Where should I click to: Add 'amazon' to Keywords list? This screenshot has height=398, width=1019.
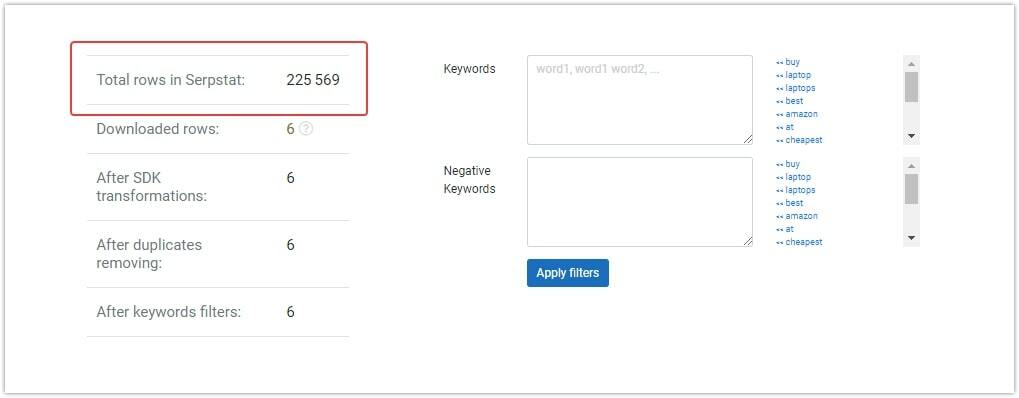point(797,114)
